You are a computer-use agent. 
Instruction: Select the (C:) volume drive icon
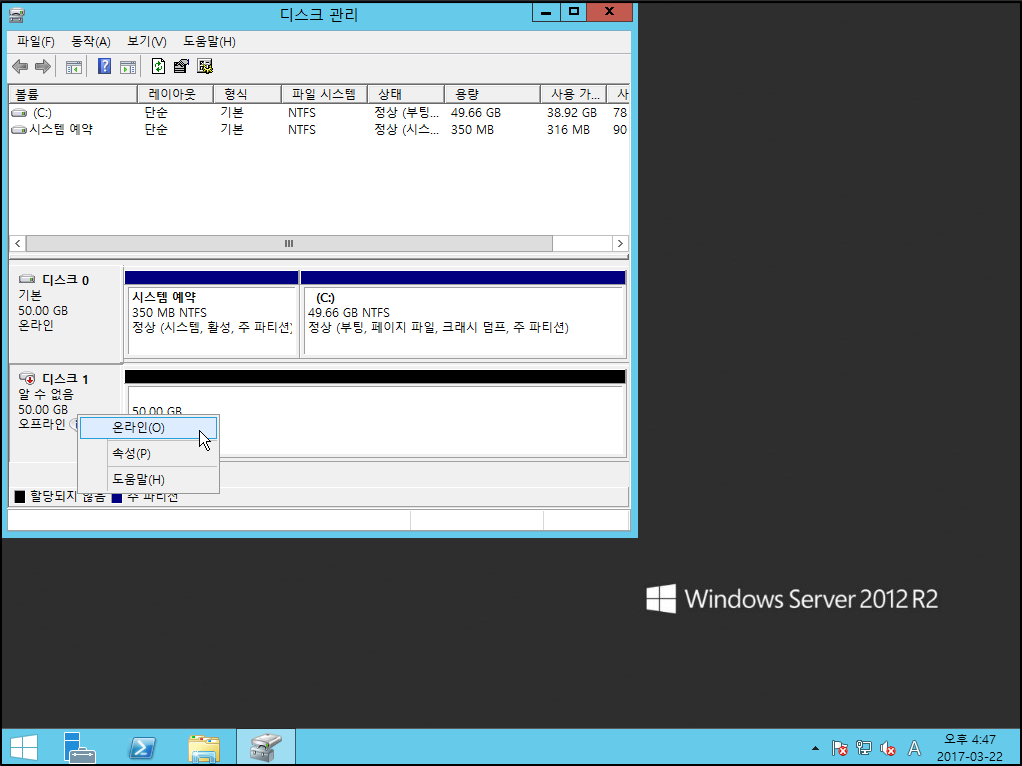[20, 113]
